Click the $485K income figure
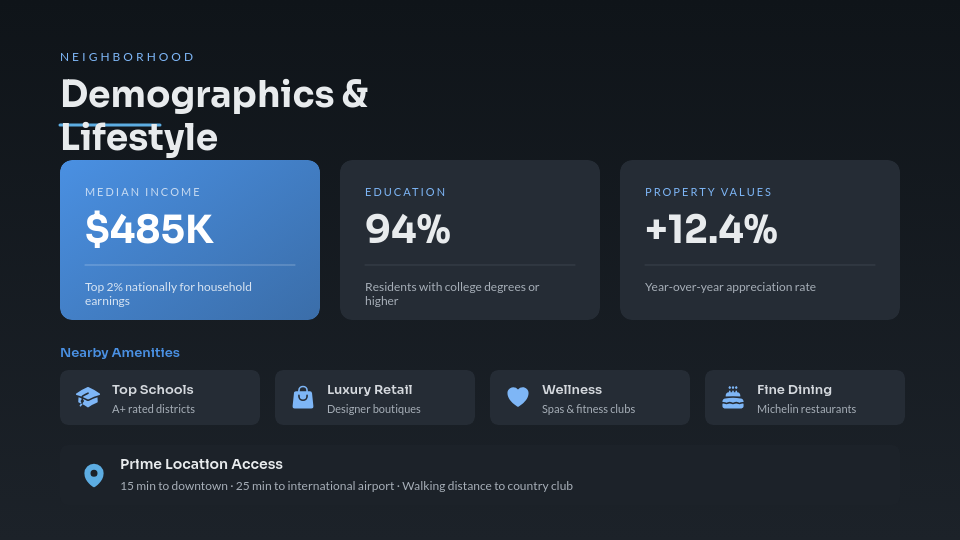The height and width of the screenshot is (540, 960). coord(149,230)
